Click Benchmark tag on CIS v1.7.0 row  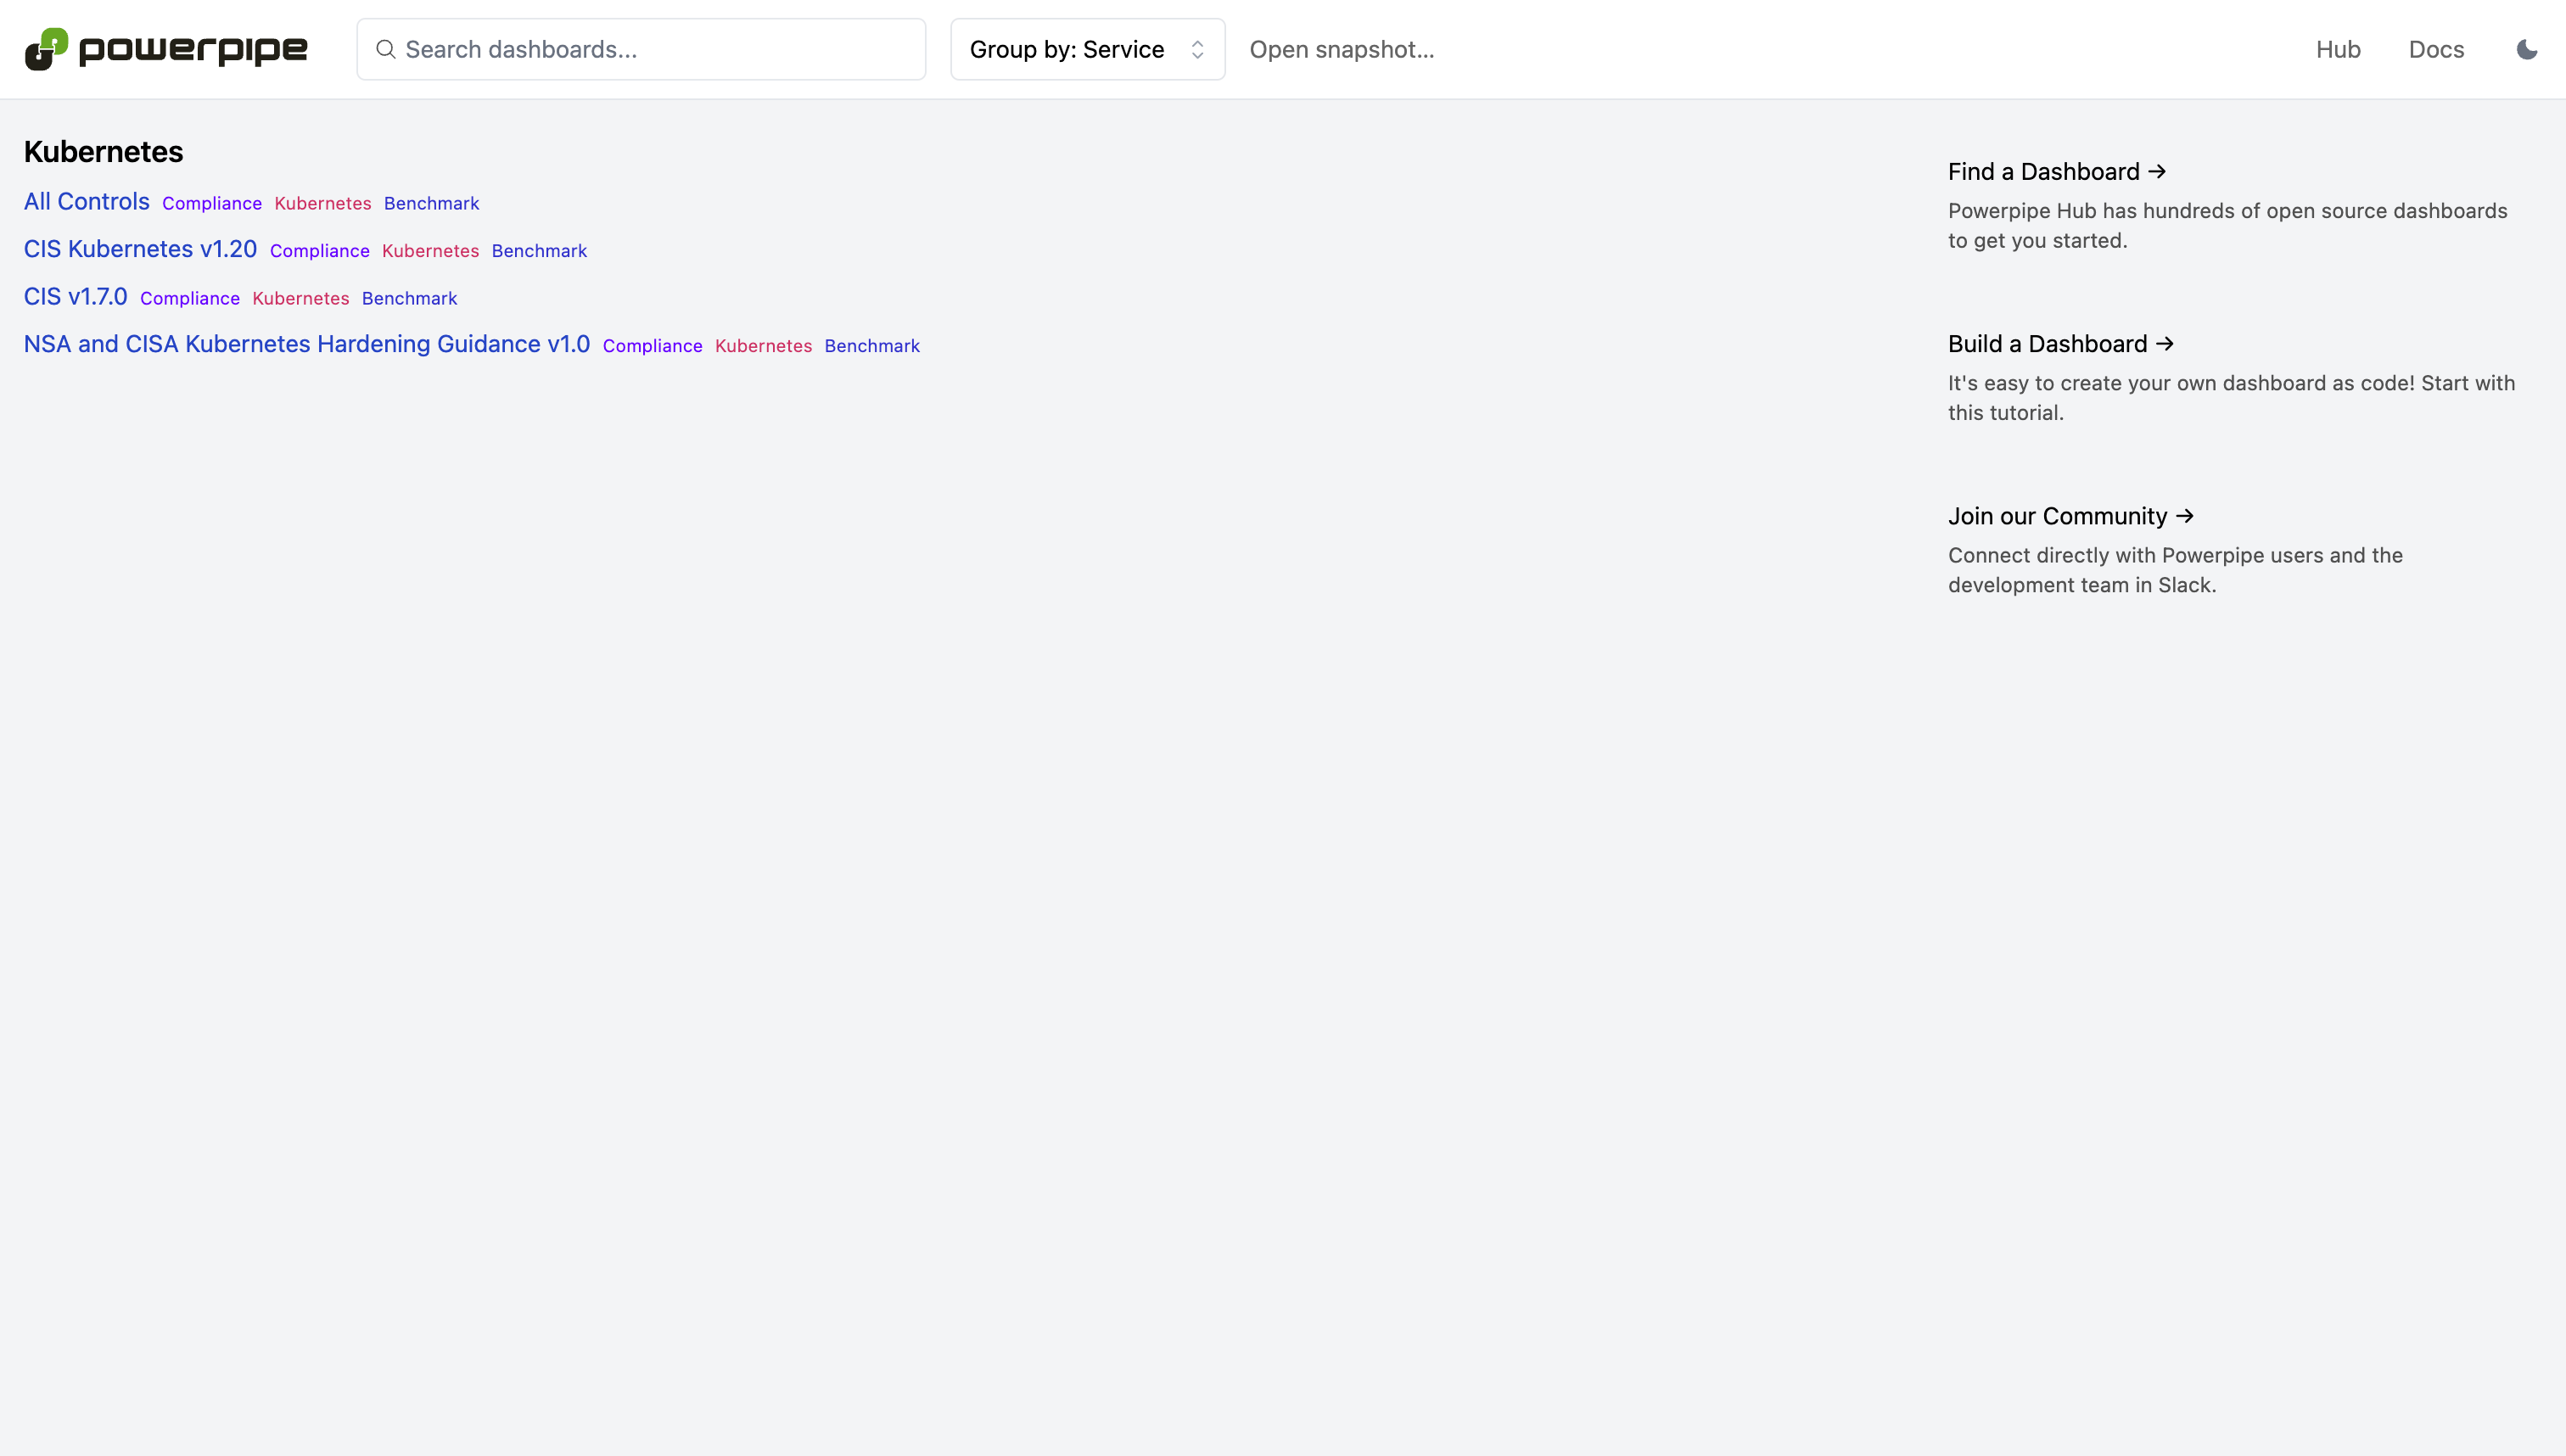point(410,298)
